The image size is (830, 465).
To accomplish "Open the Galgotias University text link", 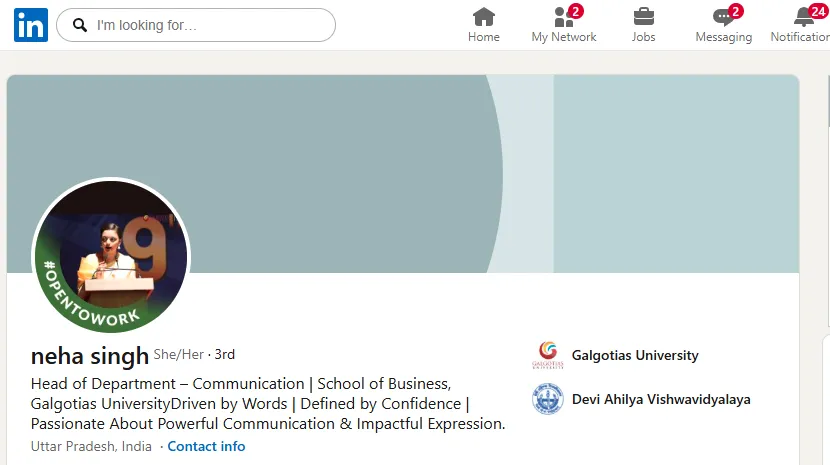I will pyautogui.click(x=635, y=355).
